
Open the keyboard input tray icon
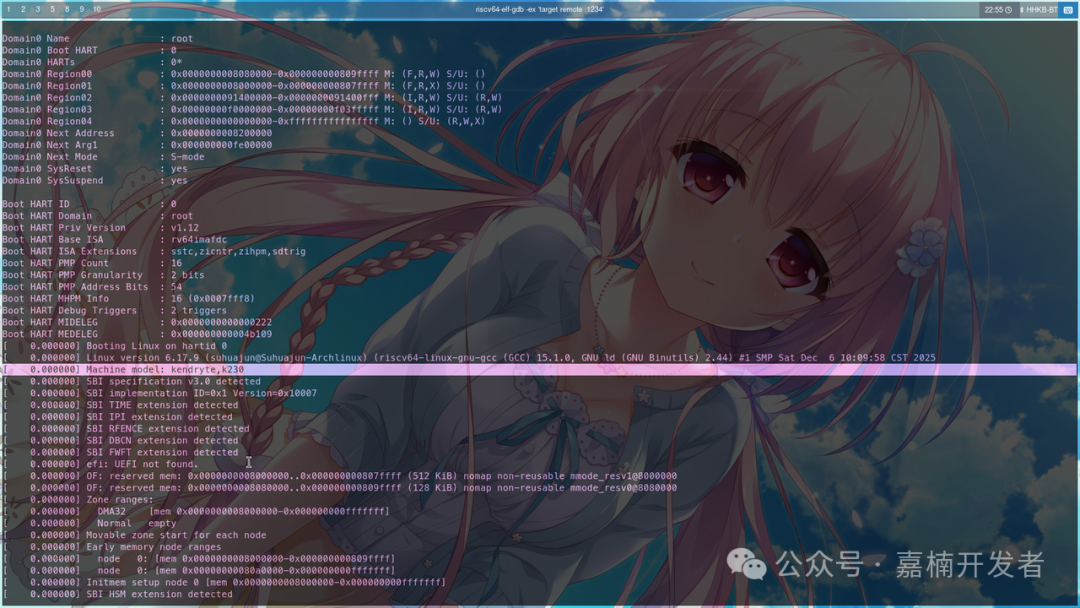(x=1068, y=10)
